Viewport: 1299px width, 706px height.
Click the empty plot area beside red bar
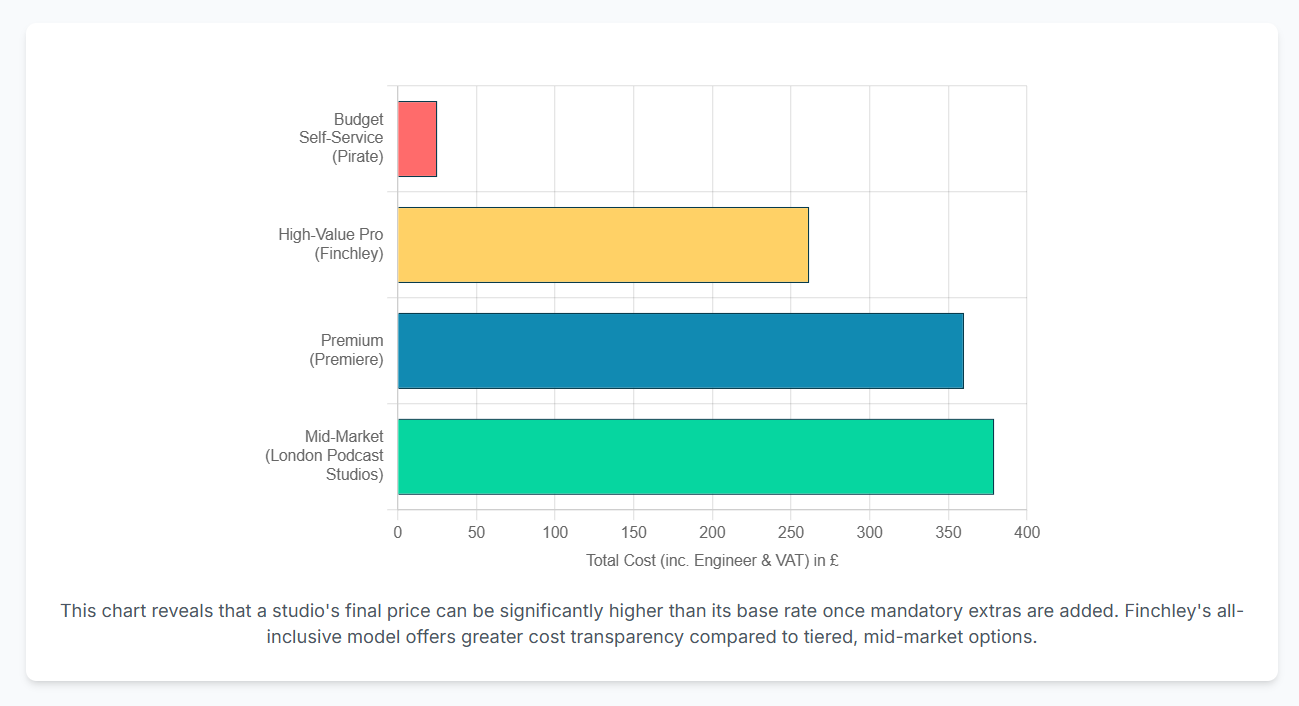[x=730, y=139]
